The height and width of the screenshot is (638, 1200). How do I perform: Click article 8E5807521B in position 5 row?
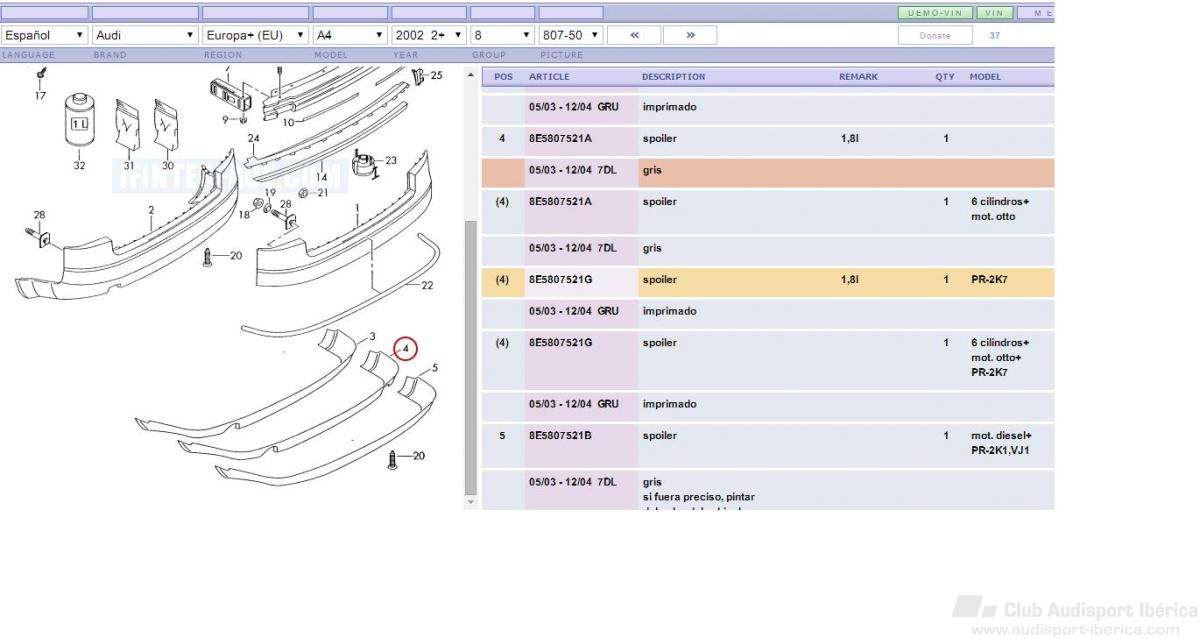[560, 436]
